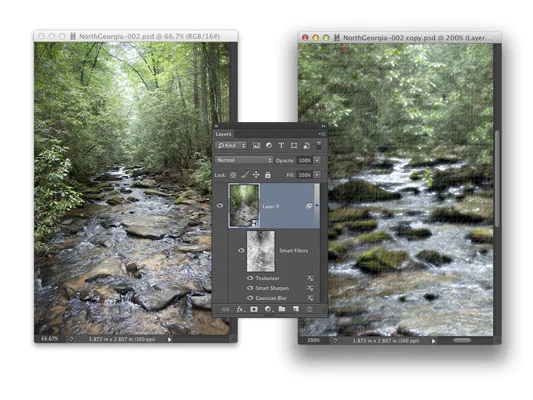Click status icon beside 200% zoom
This screenshot has width=533, height=400.
point(335,341)
